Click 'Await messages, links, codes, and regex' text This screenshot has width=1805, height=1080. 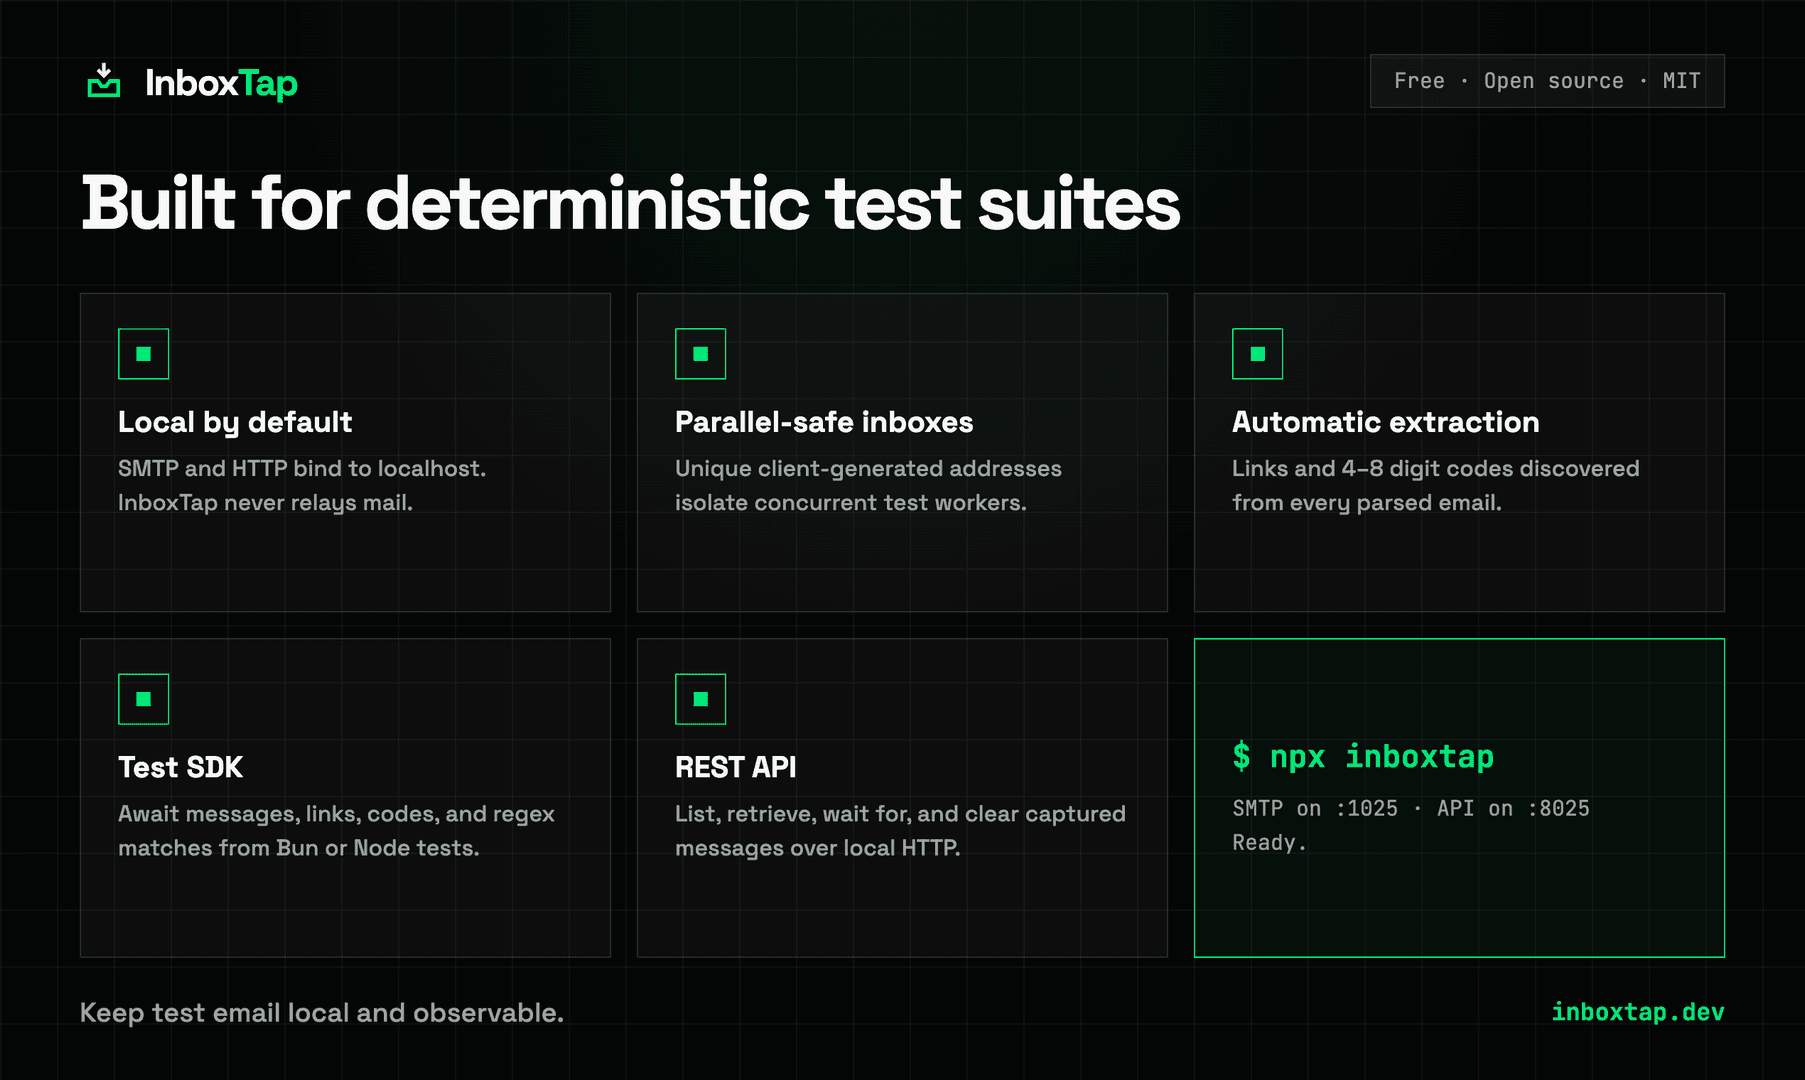point(336,814)
